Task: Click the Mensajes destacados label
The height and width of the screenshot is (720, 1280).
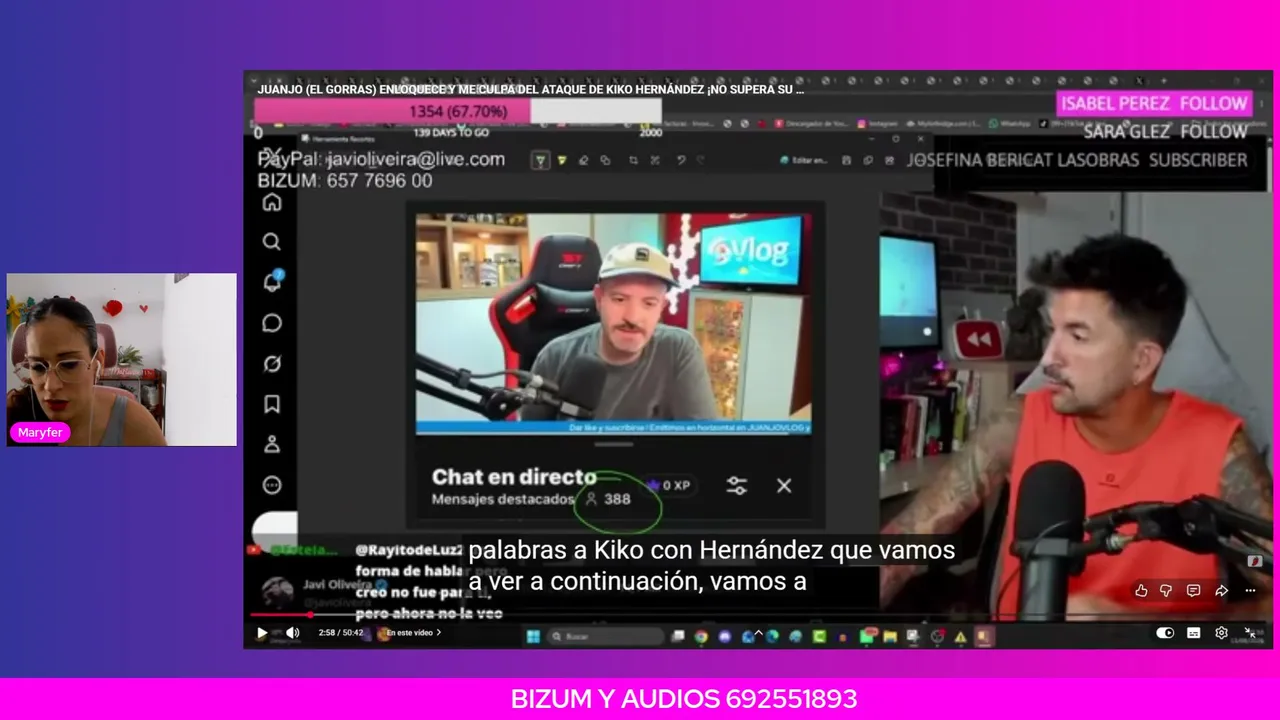Action: (x=503, y=499)
